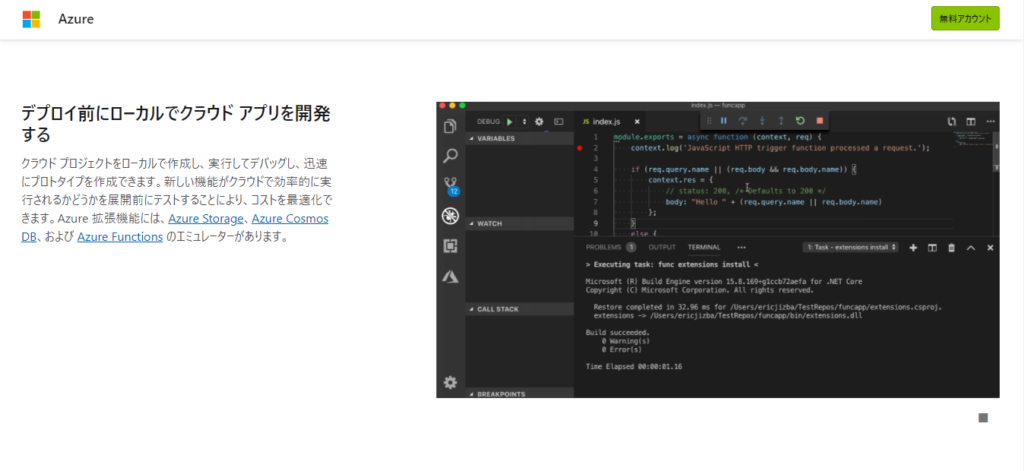The height and width of the screenshot is (471, 1024).
Task: Collapse the BREAKPOINTS section
Action: pyautogui.click(x=519, y=394)
